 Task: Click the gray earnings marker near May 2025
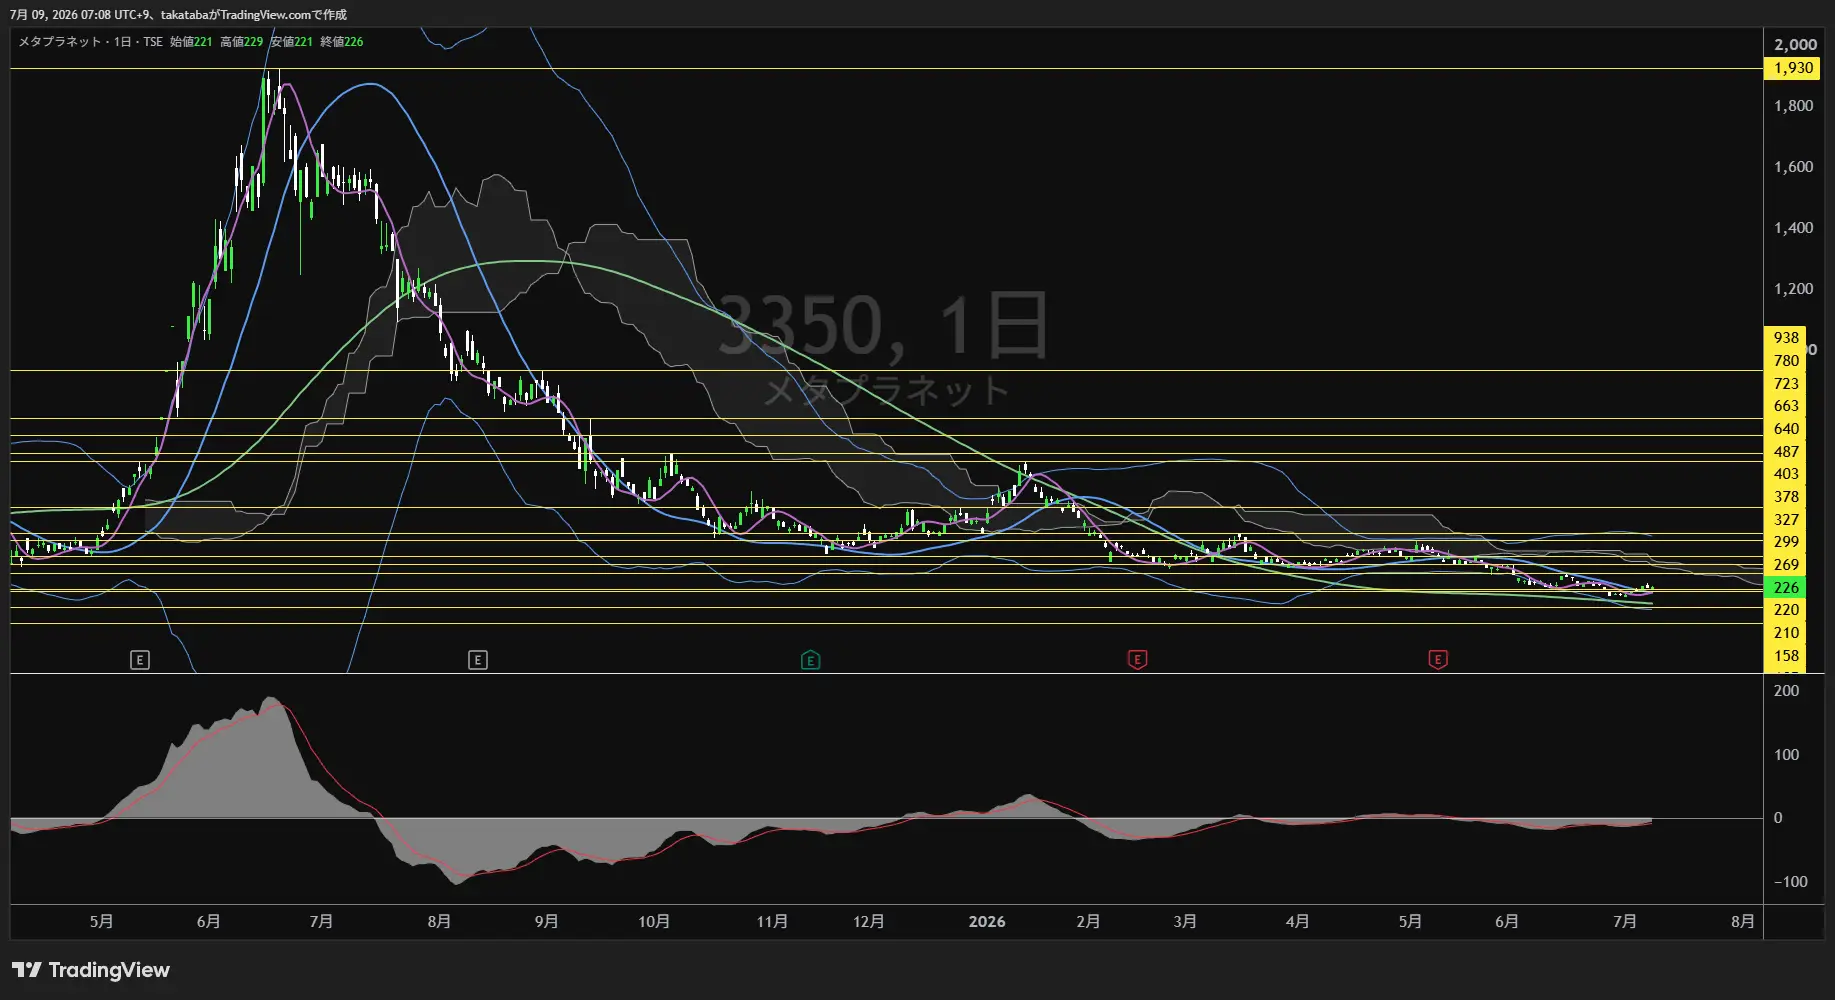[140, 660]
